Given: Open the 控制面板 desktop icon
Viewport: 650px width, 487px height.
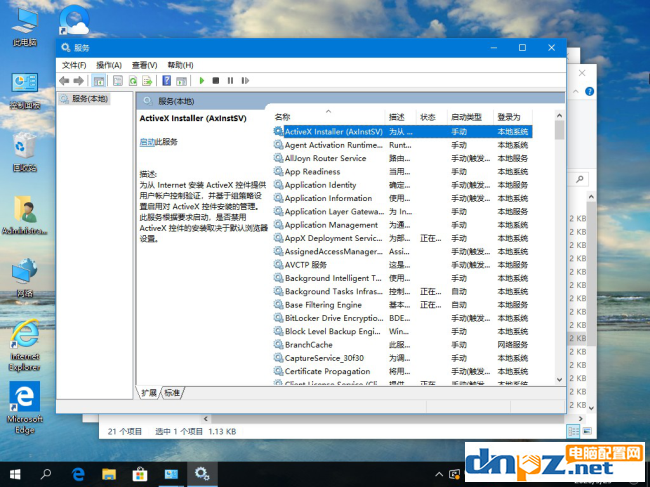Looking at the screenshot, I should 25,91.
